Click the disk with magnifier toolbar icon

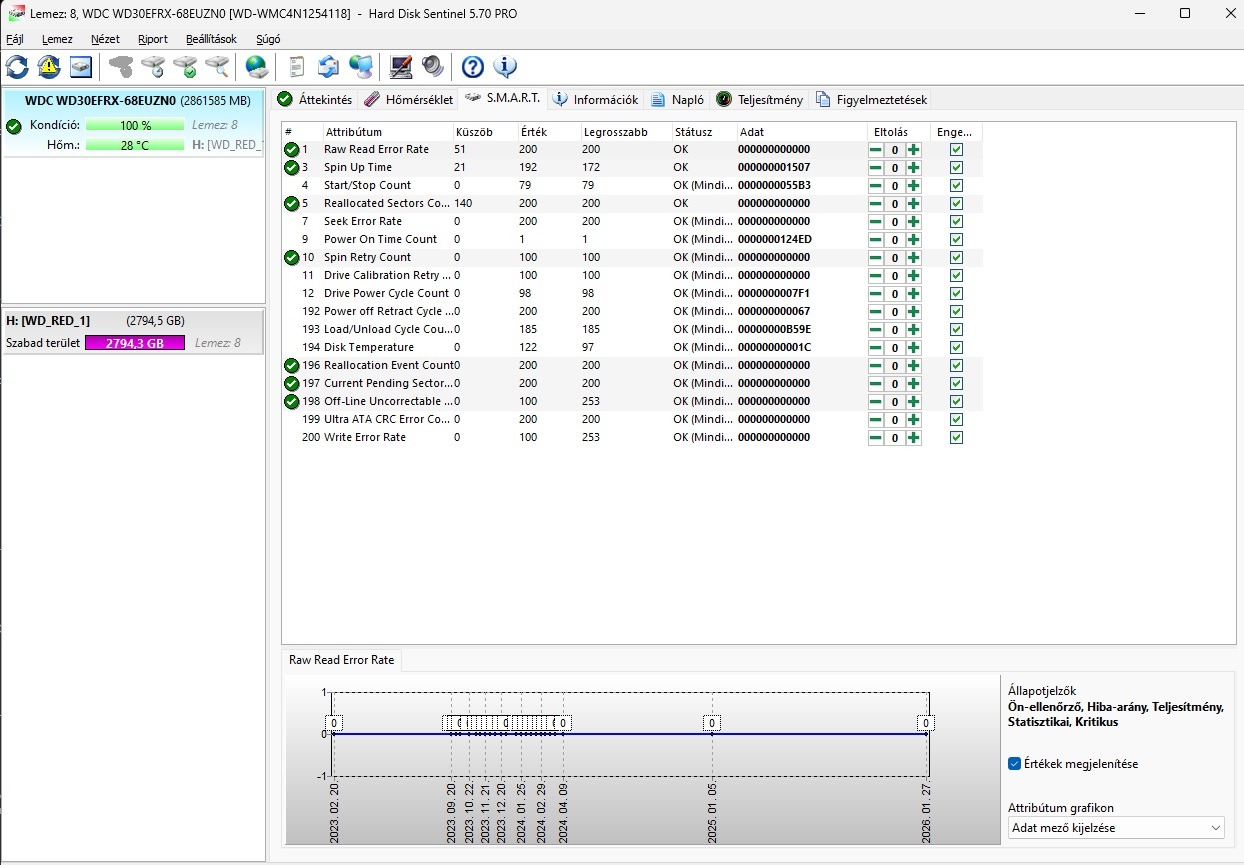[216, 67]
